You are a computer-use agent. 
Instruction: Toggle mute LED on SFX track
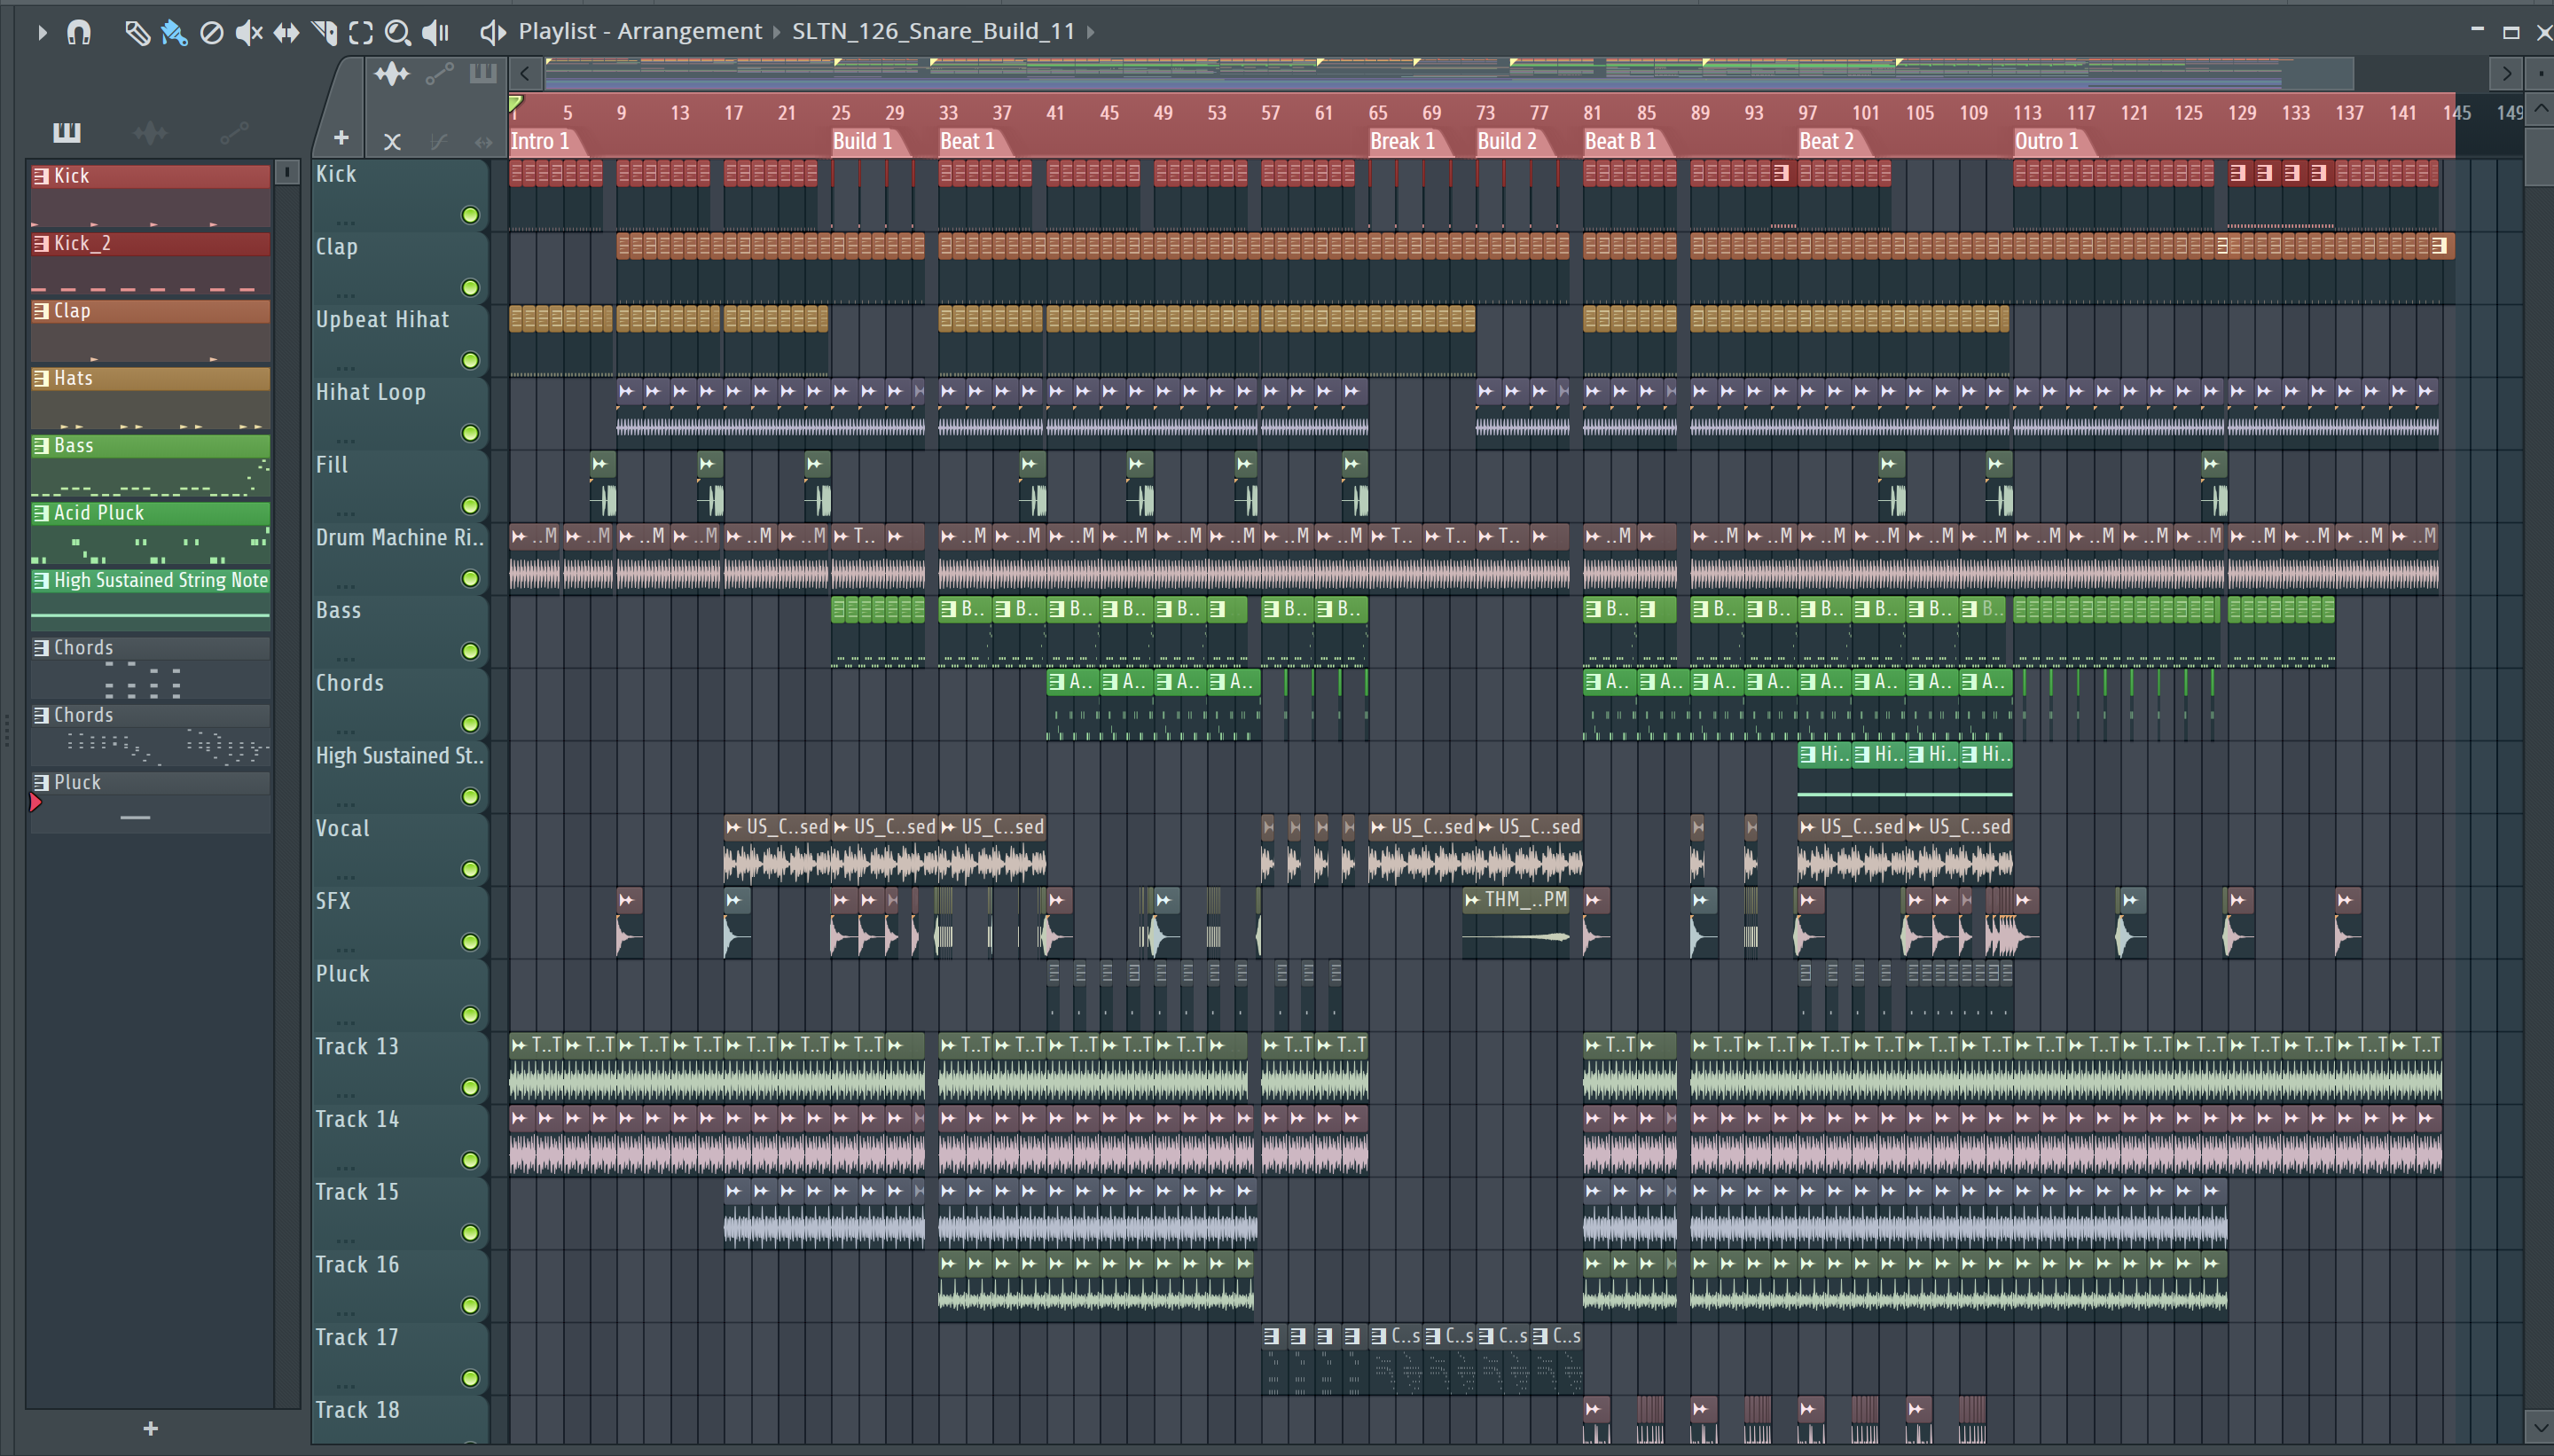(x=470, y=942)
